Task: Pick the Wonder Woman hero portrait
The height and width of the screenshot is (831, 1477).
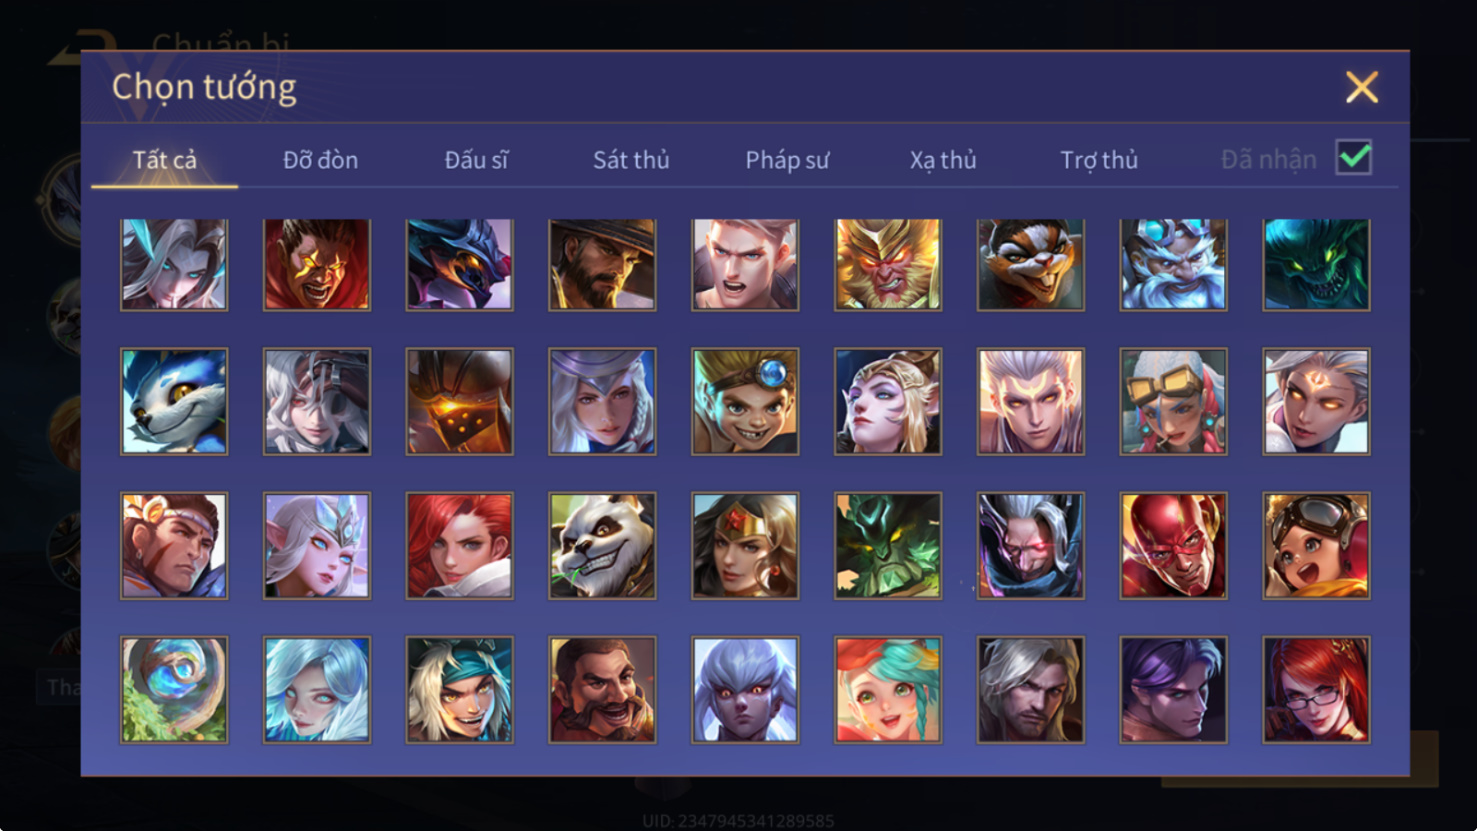Action: click(745, 546)
